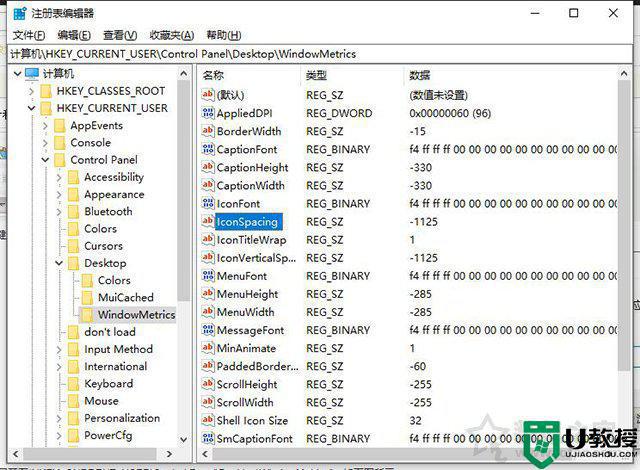Image resolution: width=640 pixels, height=470 pixels.
Task: Click tree pane scroll up arrow
Action: [x=184, y=74]
